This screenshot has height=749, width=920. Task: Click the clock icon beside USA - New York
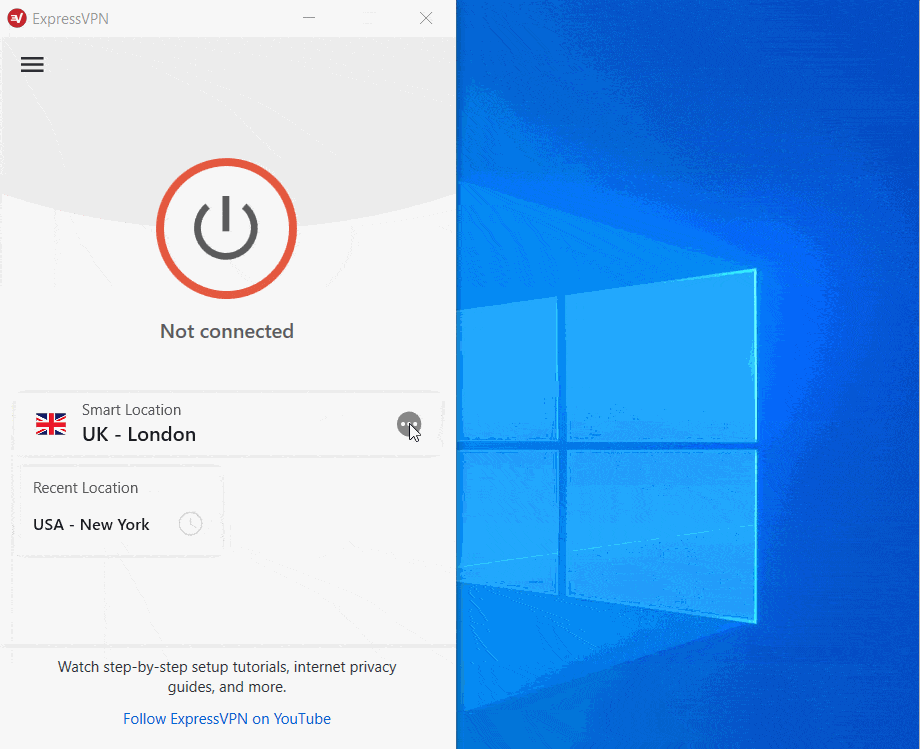[x=191, y=524]
